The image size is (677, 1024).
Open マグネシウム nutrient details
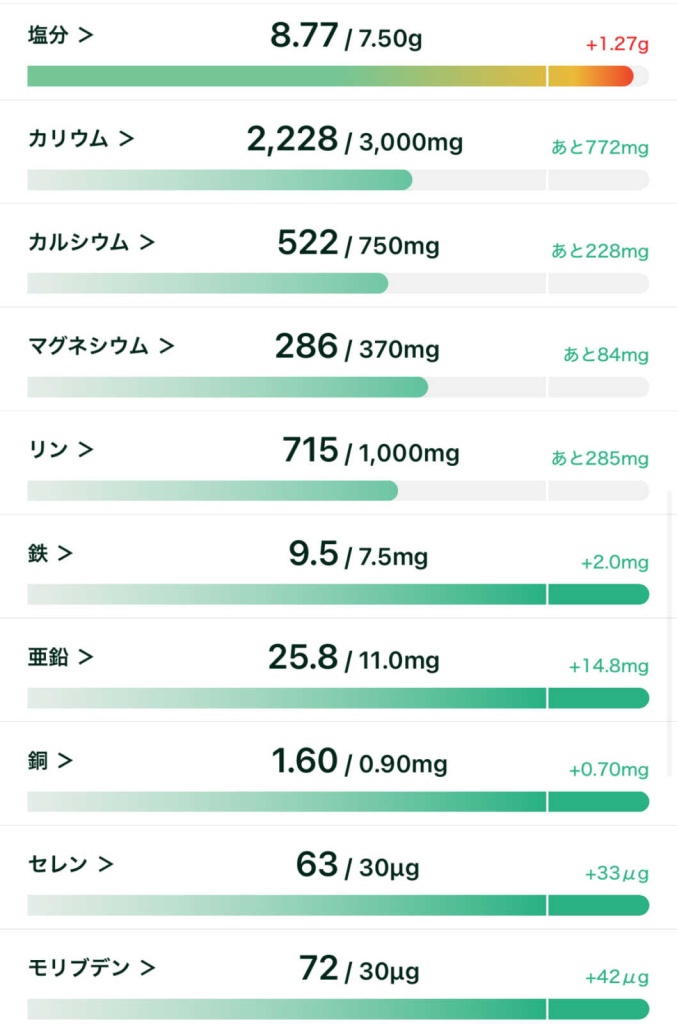[101, 346]
